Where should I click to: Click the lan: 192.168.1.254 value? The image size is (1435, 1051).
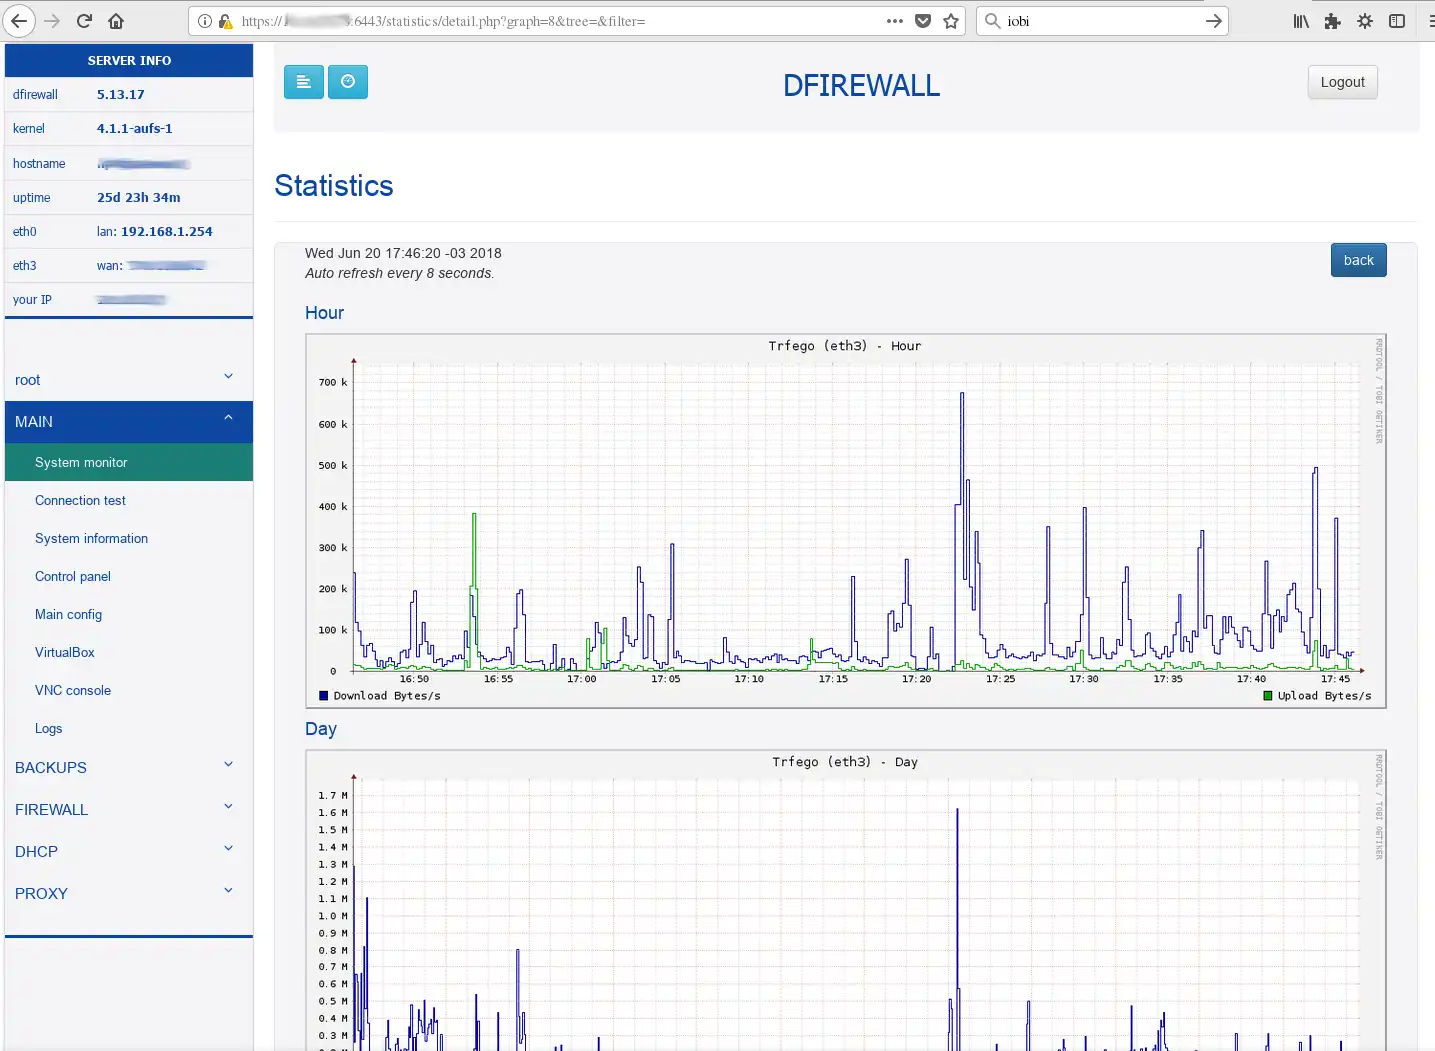pos(155,232)
